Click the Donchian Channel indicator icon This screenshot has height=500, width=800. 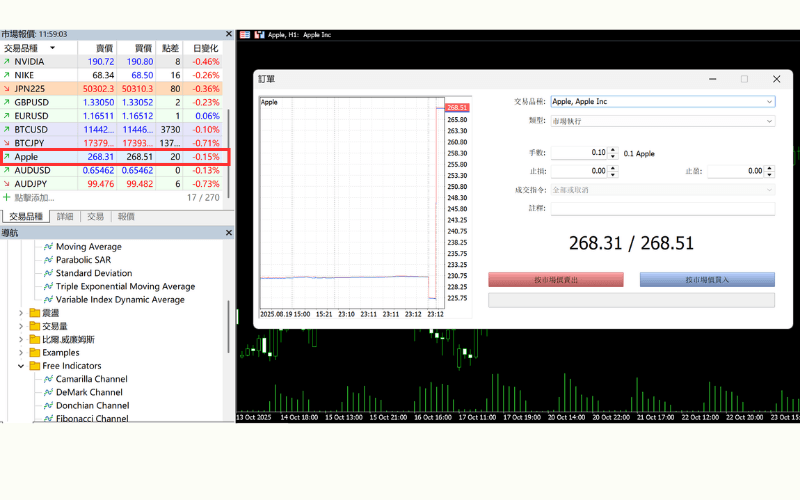(x=47, y=406)
